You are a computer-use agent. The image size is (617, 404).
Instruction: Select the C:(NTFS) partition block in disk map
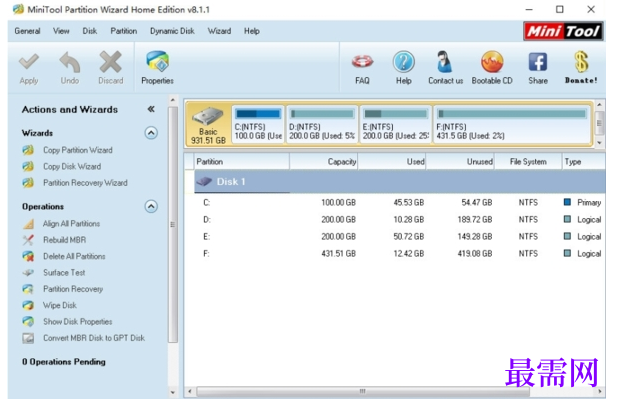(x=258, y=124)
